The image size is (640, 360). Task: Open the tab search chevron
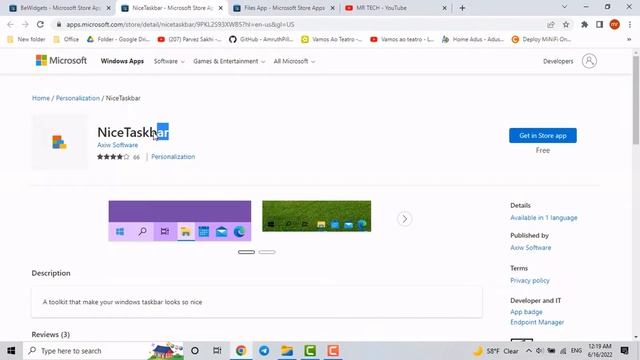point(564,7)
